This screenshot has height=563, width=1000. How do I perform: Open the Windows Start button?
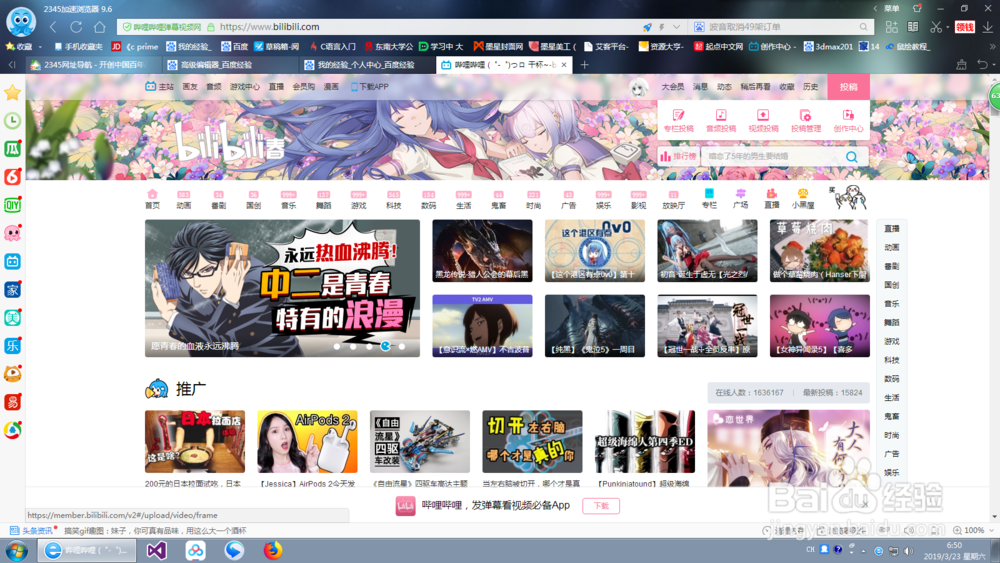pyautogui.click(x=17, y=550)
